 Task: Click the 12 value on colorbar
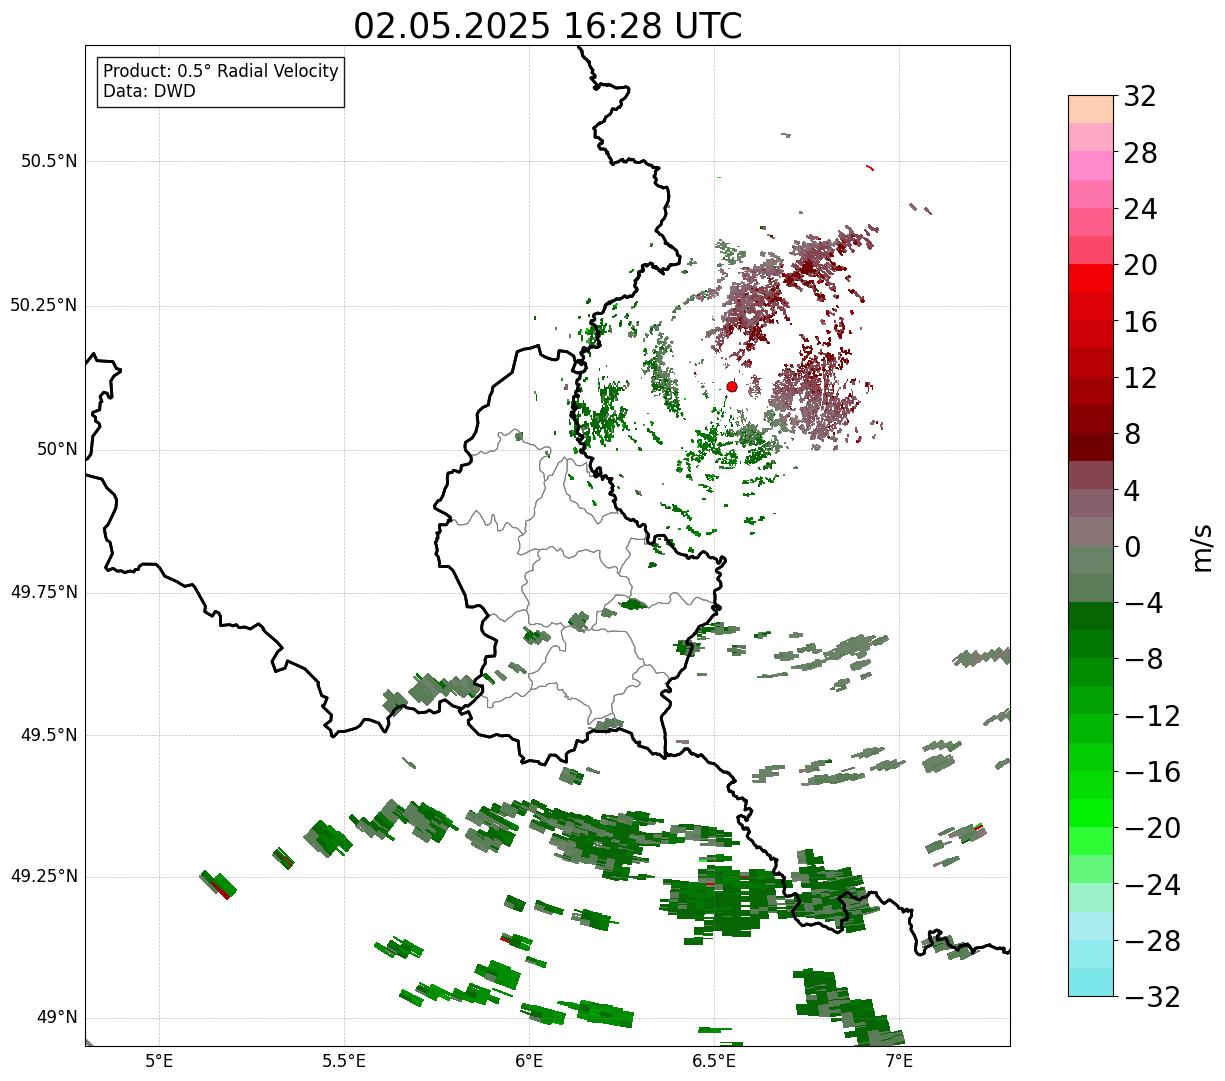(1140, 378)
